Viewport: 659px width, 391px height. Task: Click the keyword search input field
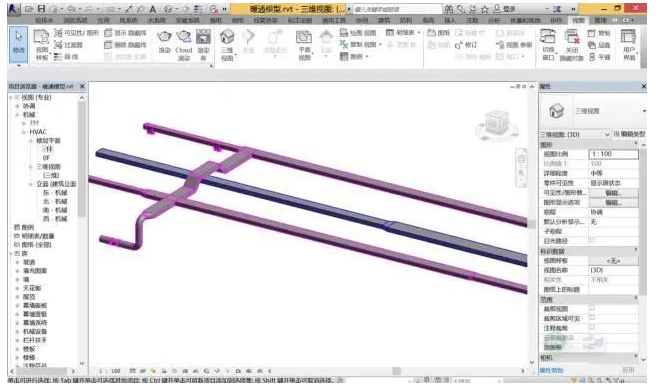tap(397, 9)
